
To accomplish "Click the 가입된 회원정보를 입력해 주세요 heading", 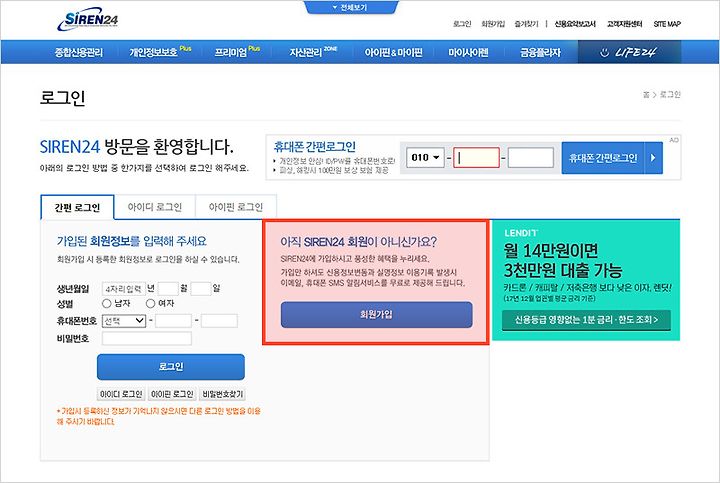I will [132, 241].
